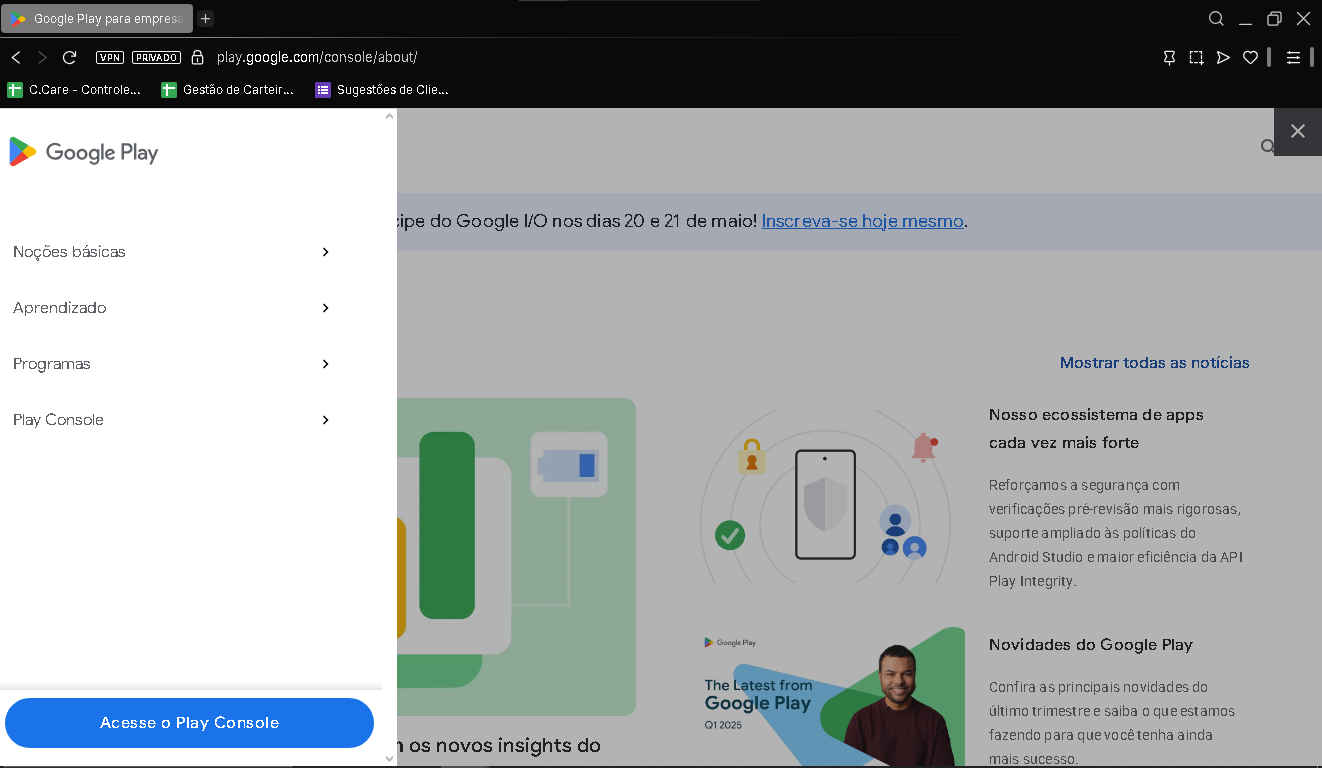Click the PRIVADO private mode badge
Screen dimensions: 1322x768
156,58
